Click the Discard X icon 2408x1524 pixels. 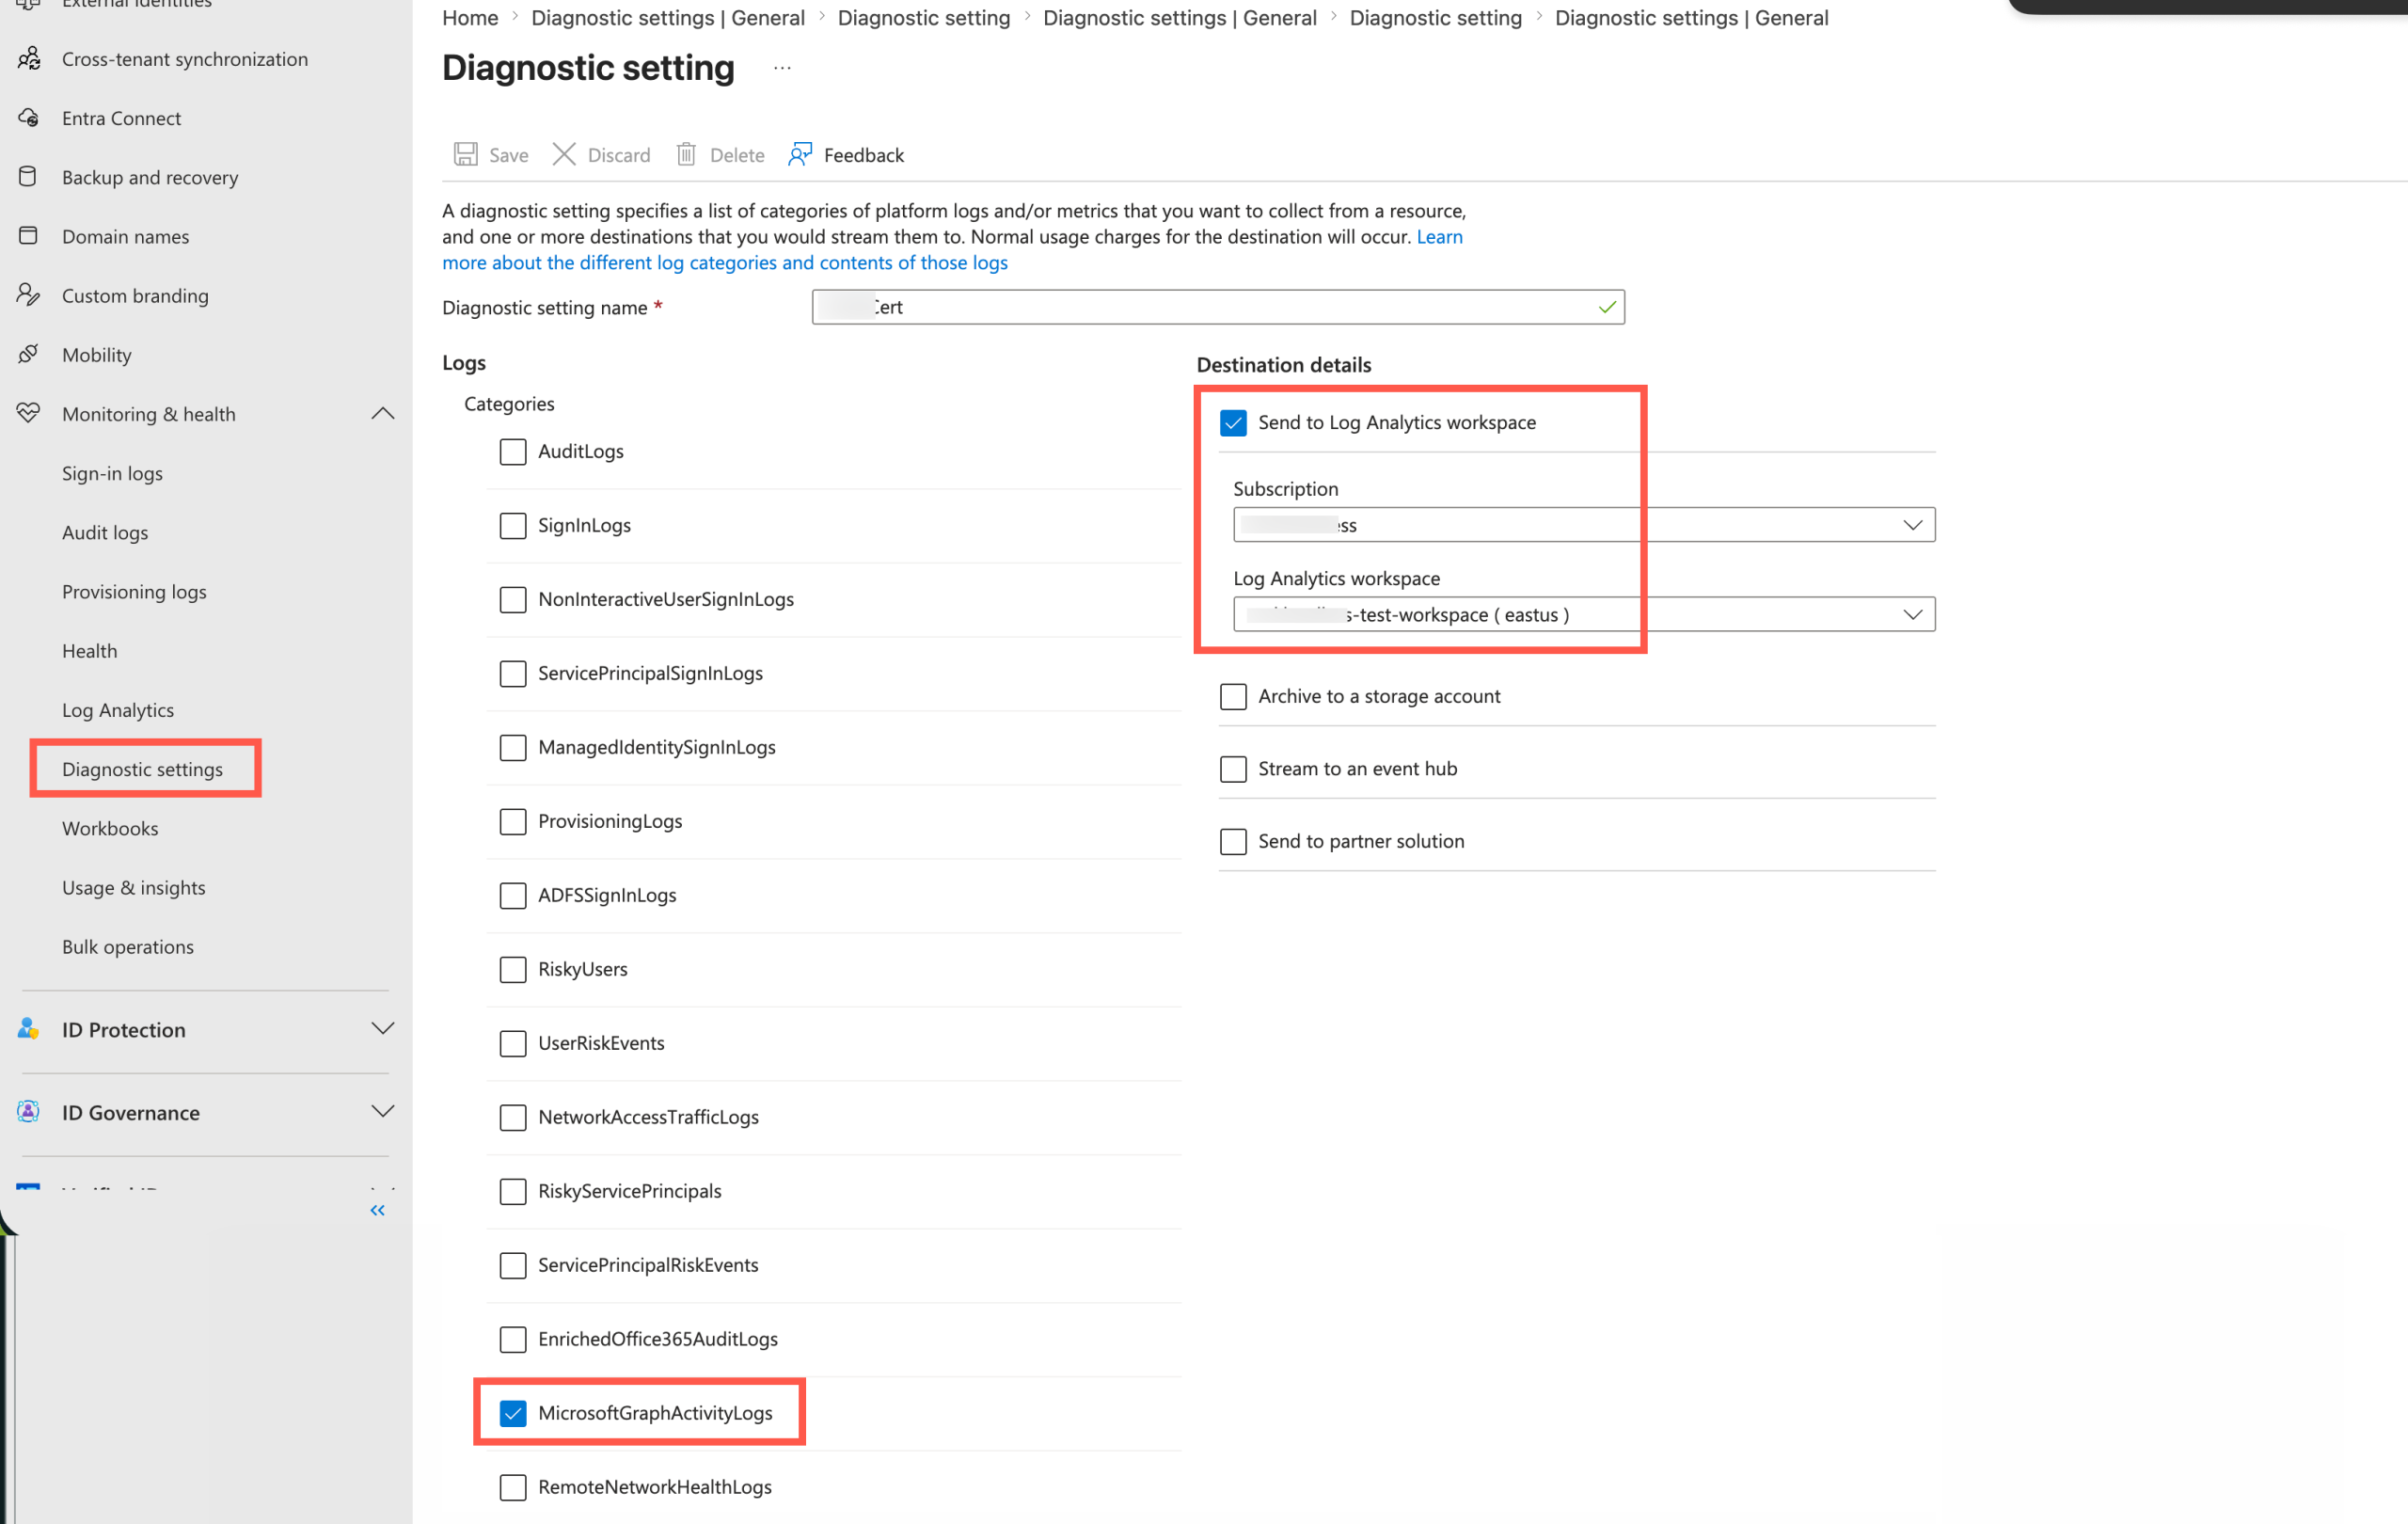(564, 154)
